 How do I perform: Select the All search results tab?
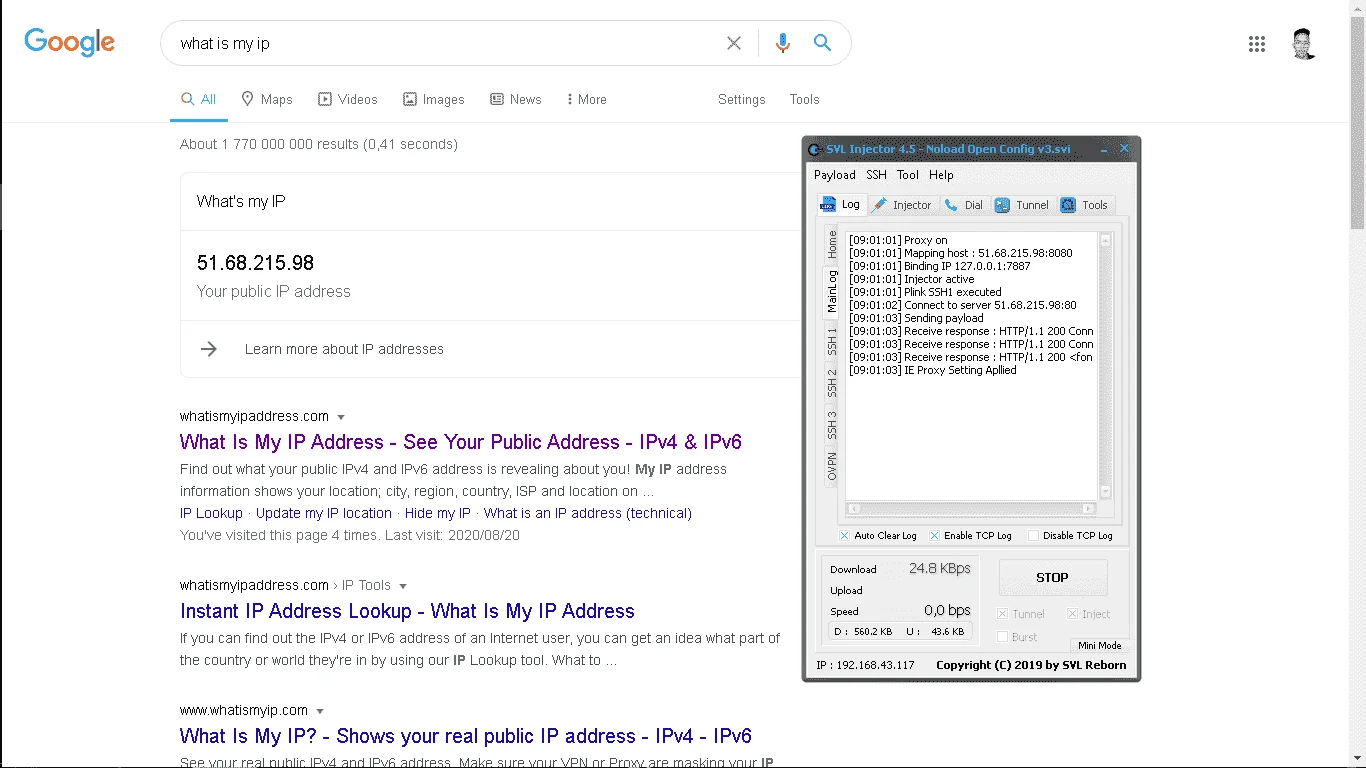[198, 99]
